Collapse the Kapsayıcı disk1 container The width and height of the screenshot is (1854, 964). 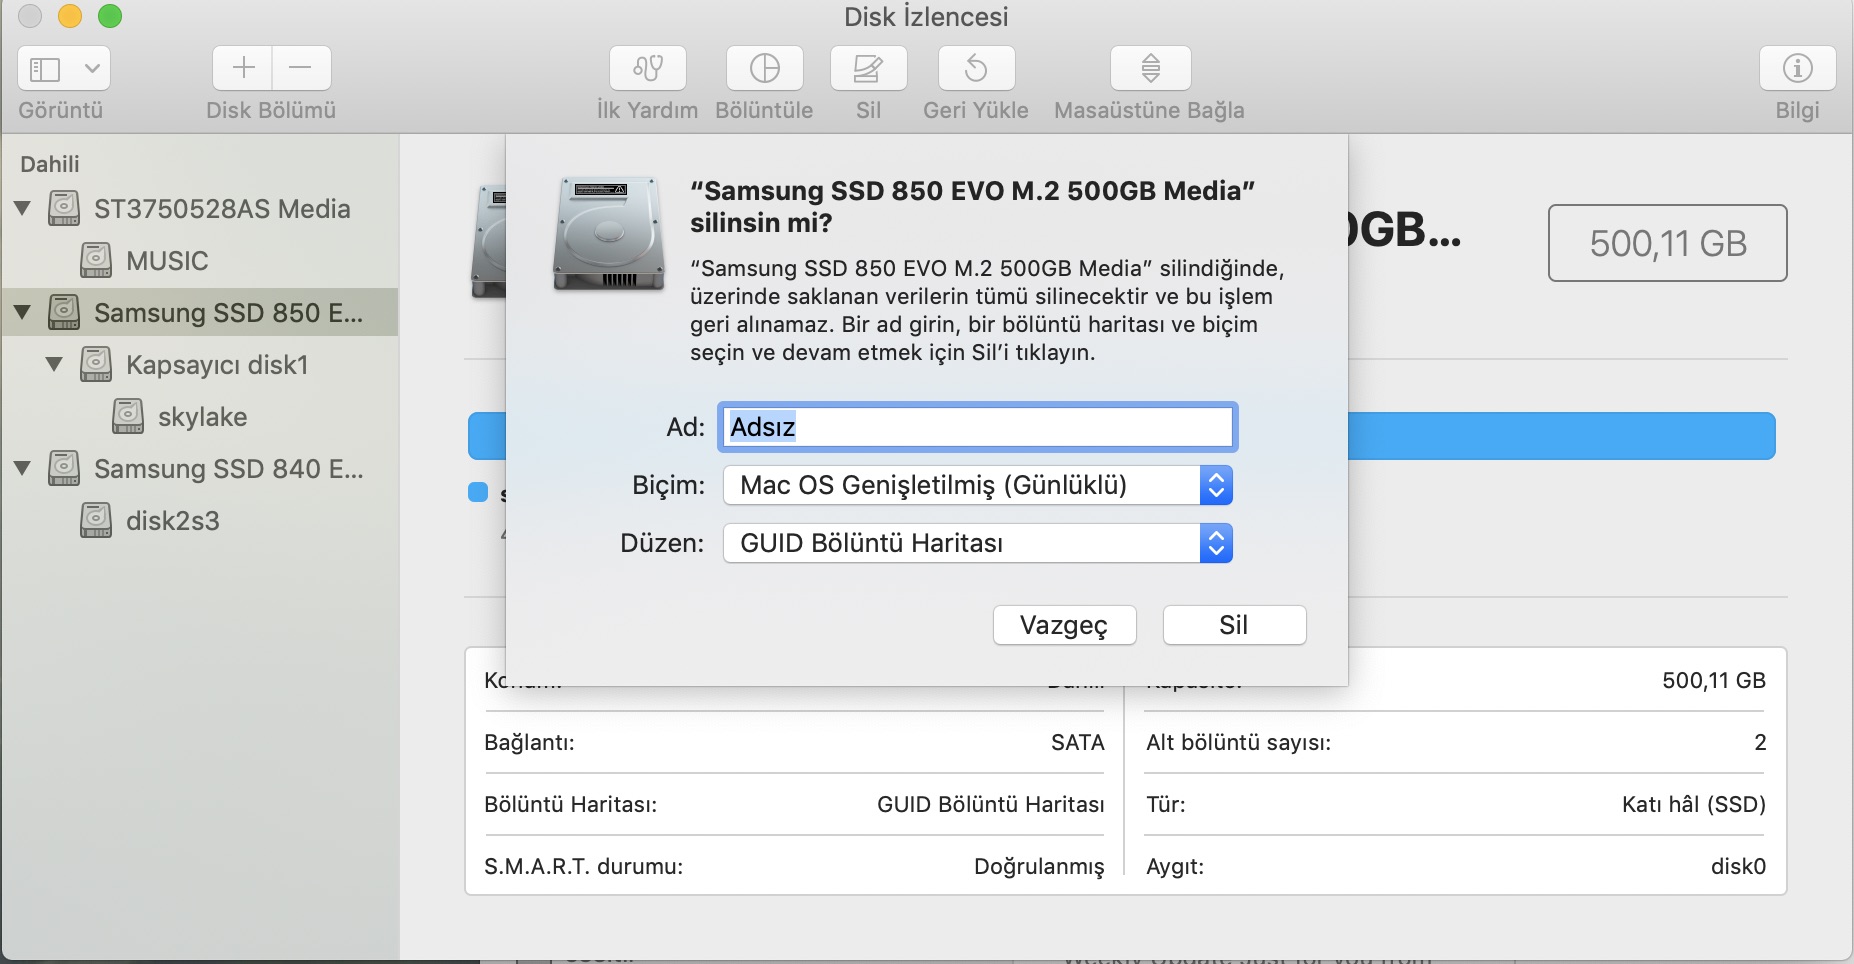pos(55,365)
